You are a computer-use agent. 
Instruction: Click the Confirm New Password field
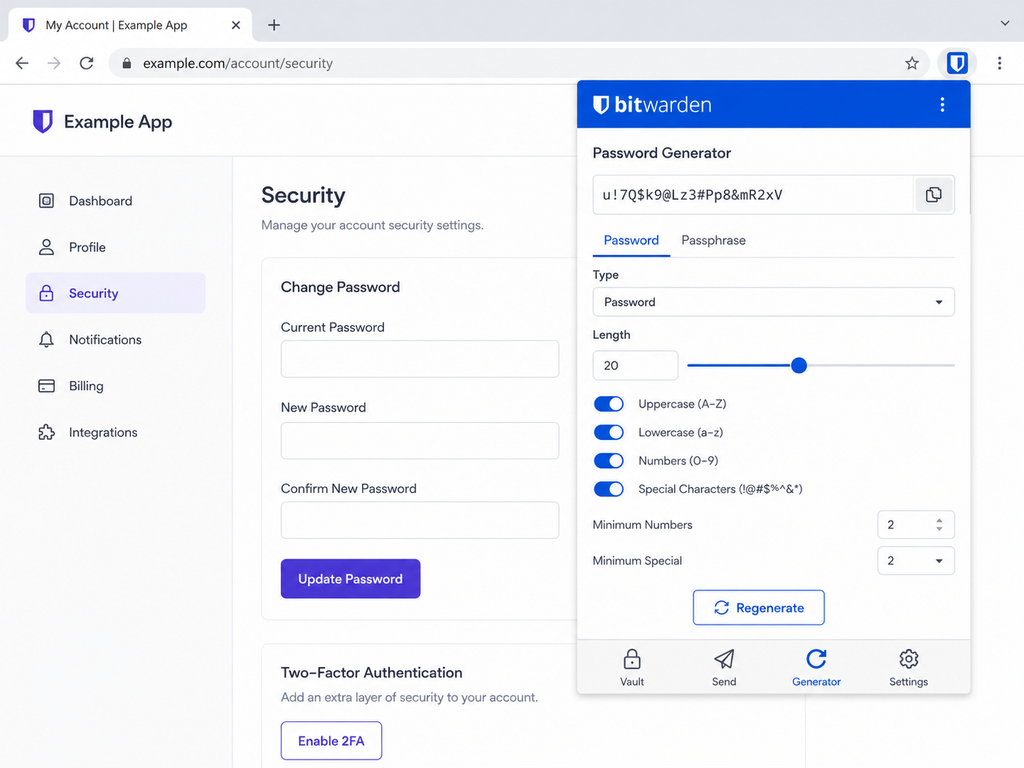(420, 520)
